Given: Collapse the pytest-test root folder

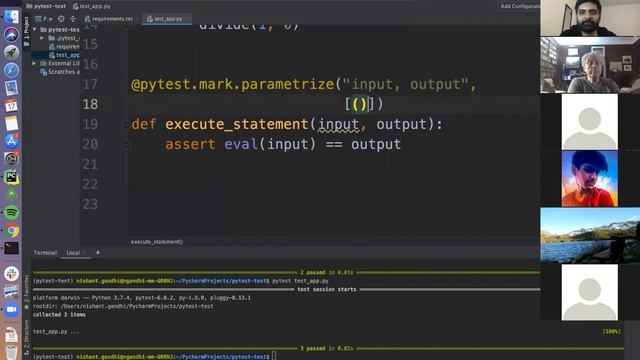Looking at the screenshot, I should pos(35,29).
